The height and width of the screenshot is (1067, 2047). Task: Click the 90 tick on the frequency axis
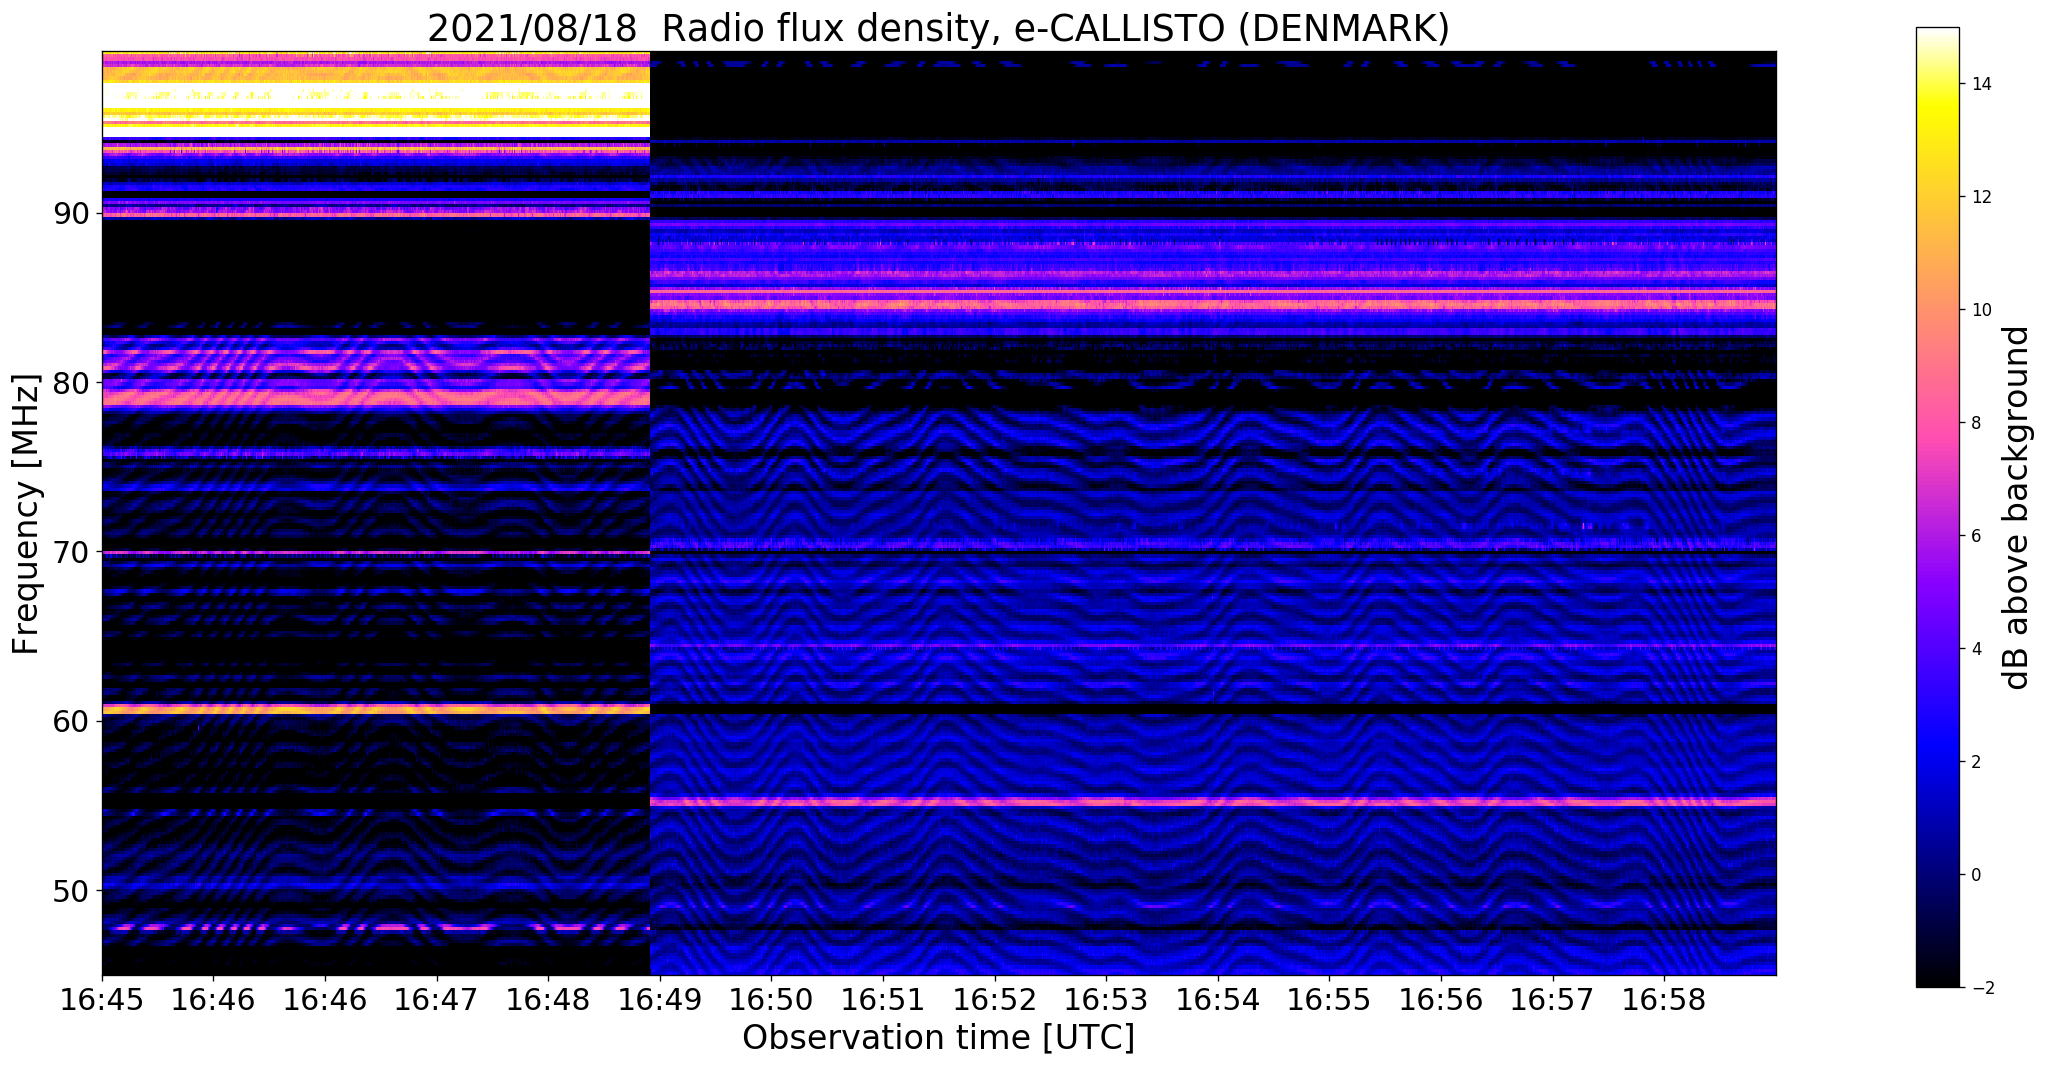[69, 214]
